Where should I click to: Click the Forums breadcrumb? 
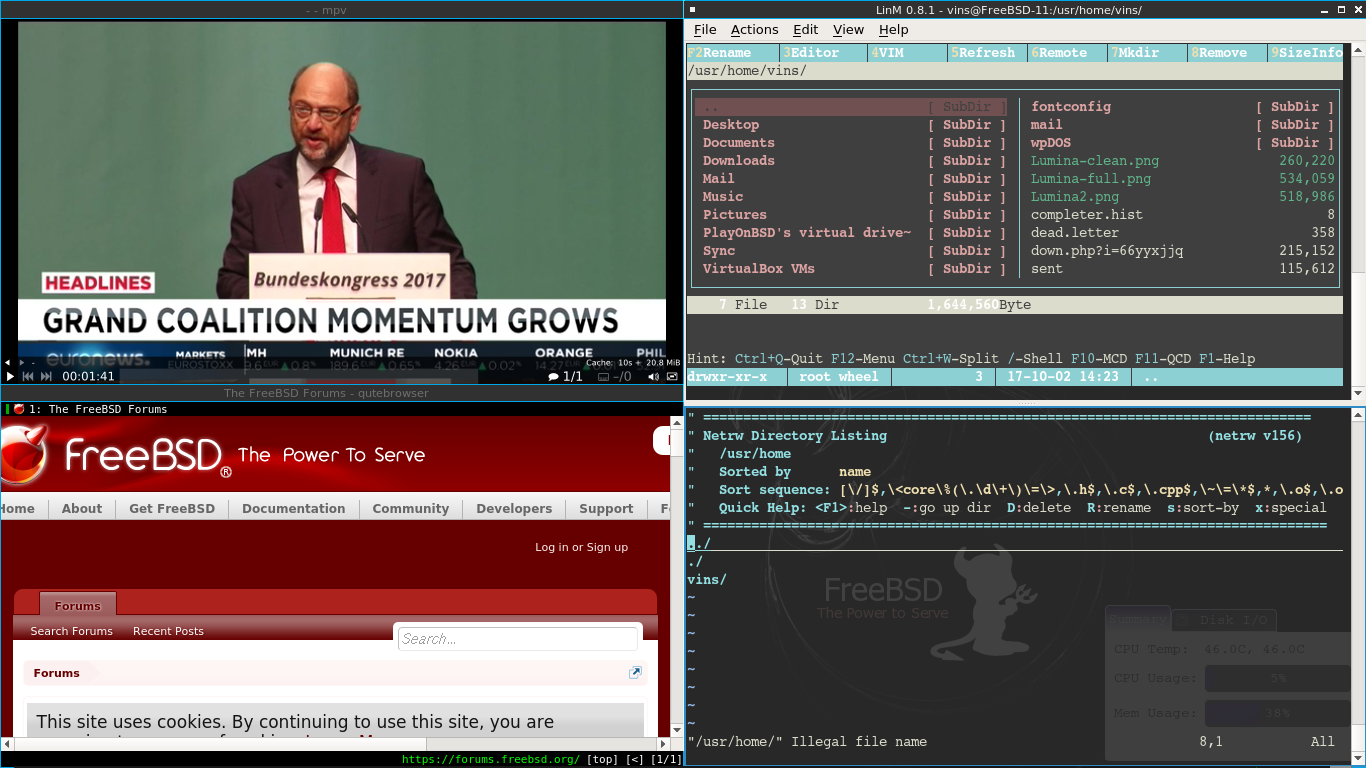56,673
